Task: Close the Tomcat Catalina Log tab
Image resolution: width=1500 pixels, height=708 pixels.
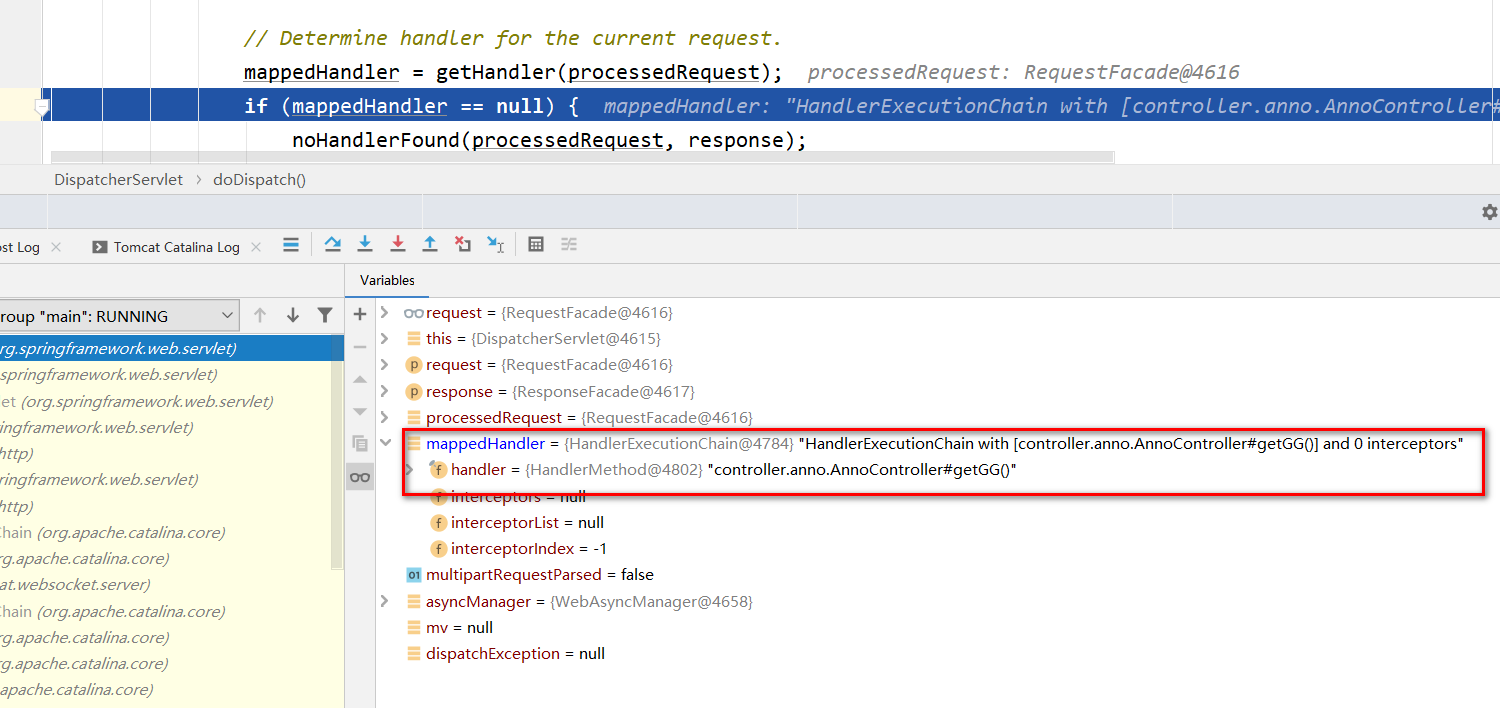Action: tap(256, 247)
